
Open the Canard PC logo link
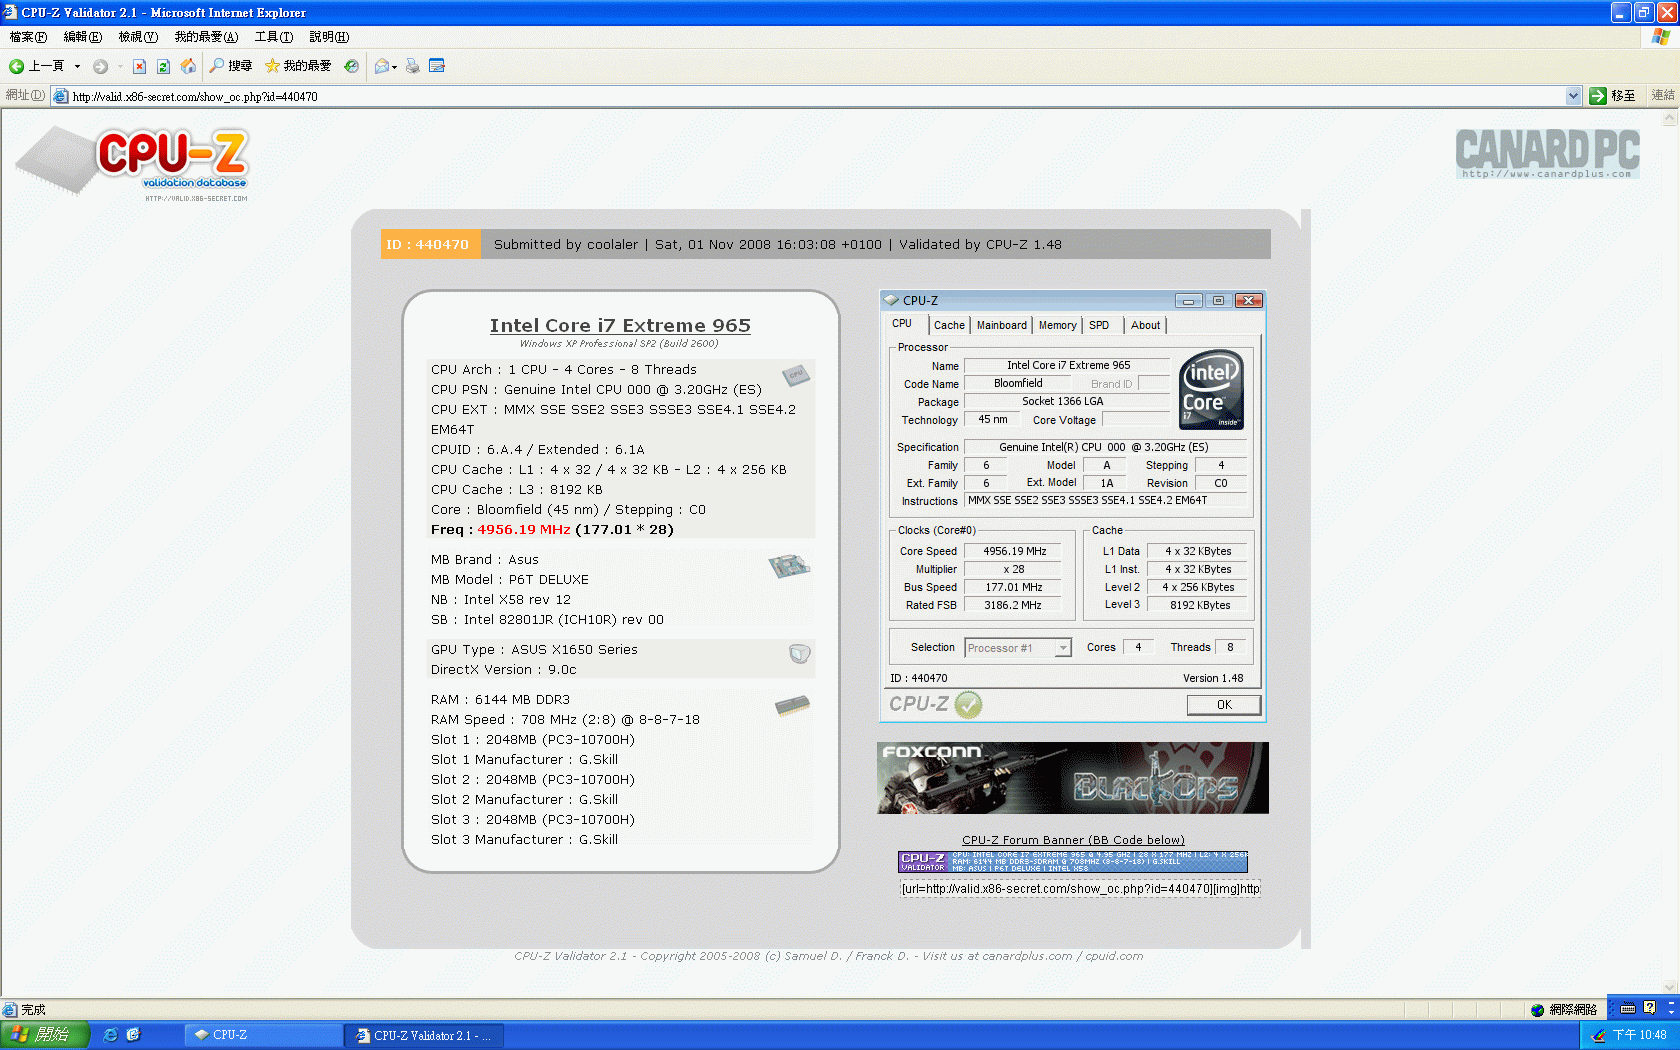tap(1547, 153)
